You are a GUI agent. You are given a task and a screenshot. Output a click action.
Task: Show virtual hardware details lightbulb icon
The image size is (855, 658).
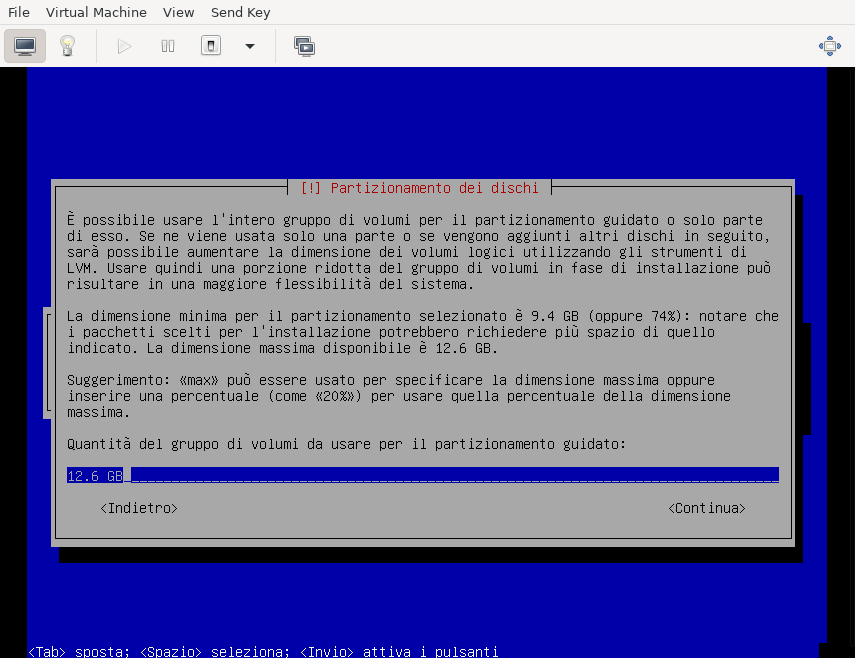67,46
